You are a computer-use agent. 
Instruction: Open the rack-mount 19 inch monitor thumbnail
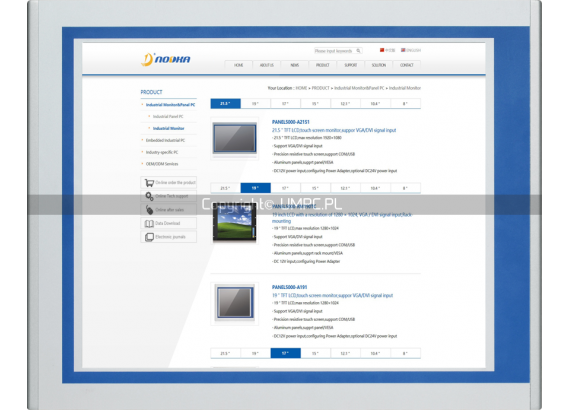234,224
